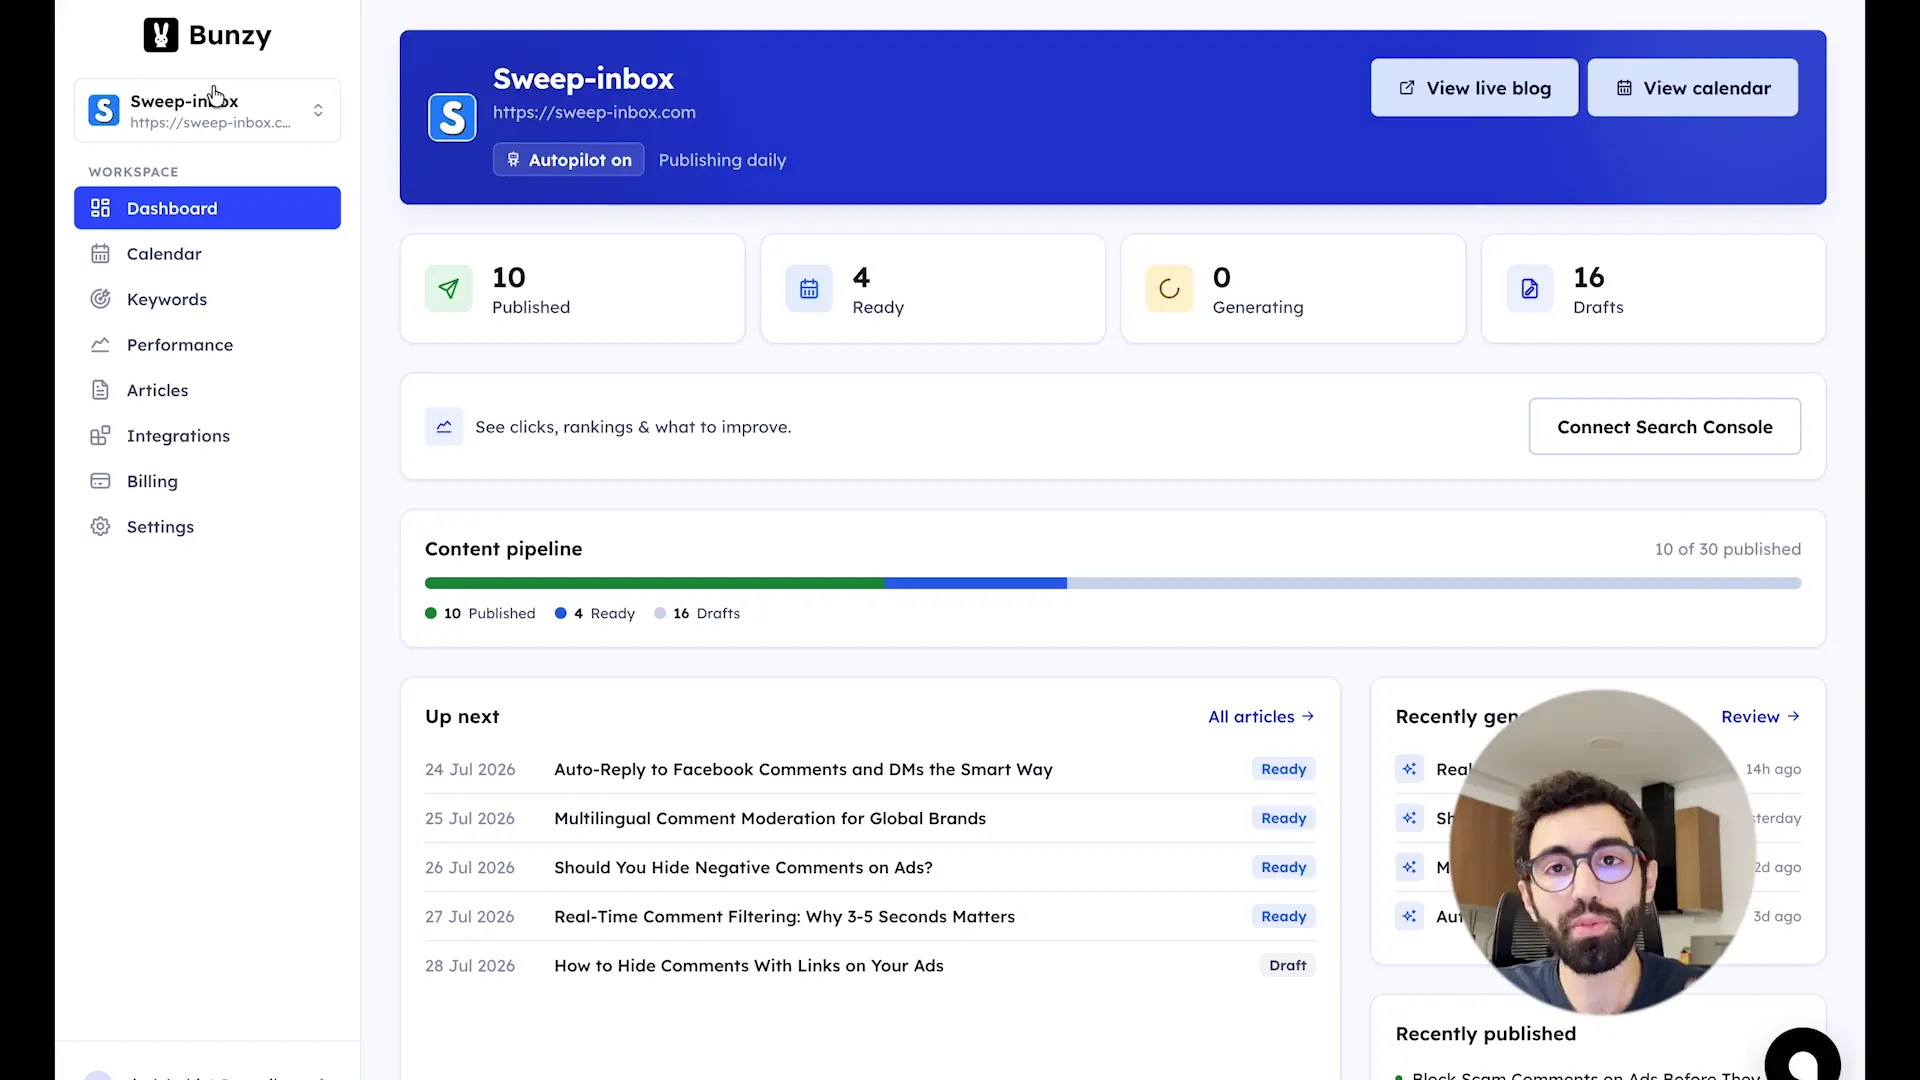Click the Performance chart icon
The height and width of the screenshot is (1080, 1920).
click(x=100, y=345)
